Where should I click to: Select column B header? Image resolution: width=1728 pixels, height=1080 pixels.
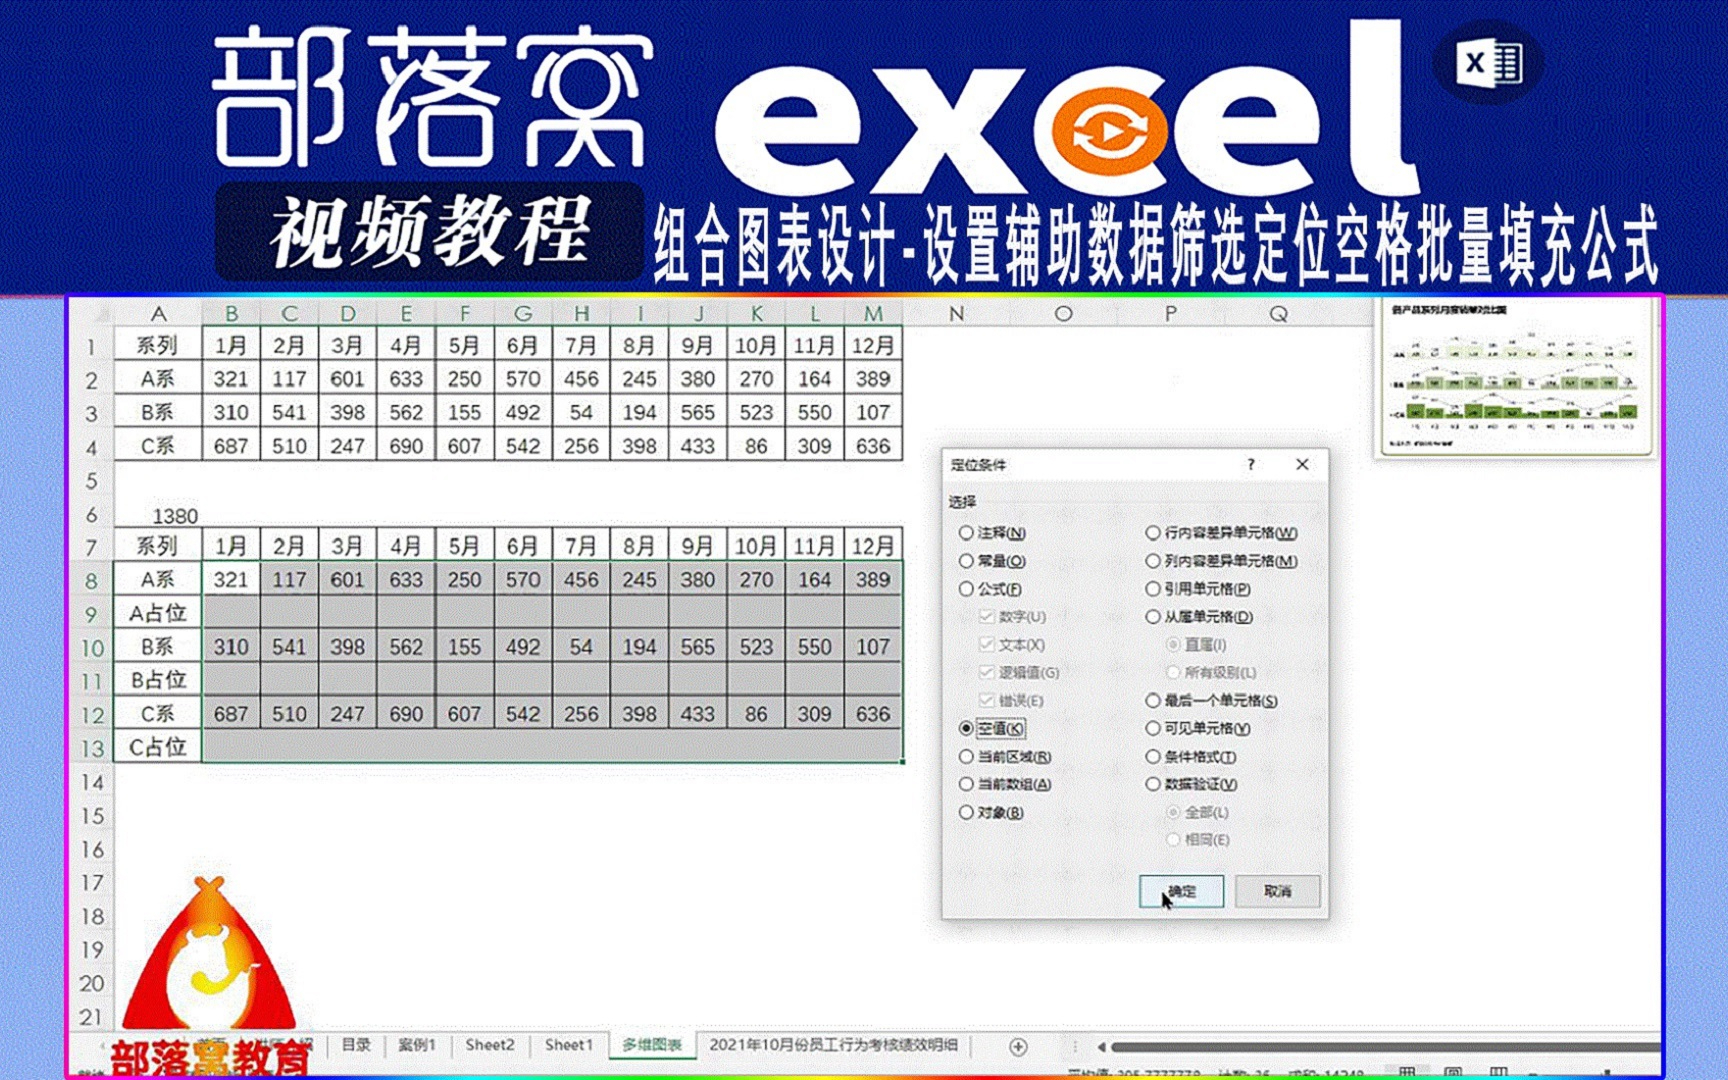(231, 313)
